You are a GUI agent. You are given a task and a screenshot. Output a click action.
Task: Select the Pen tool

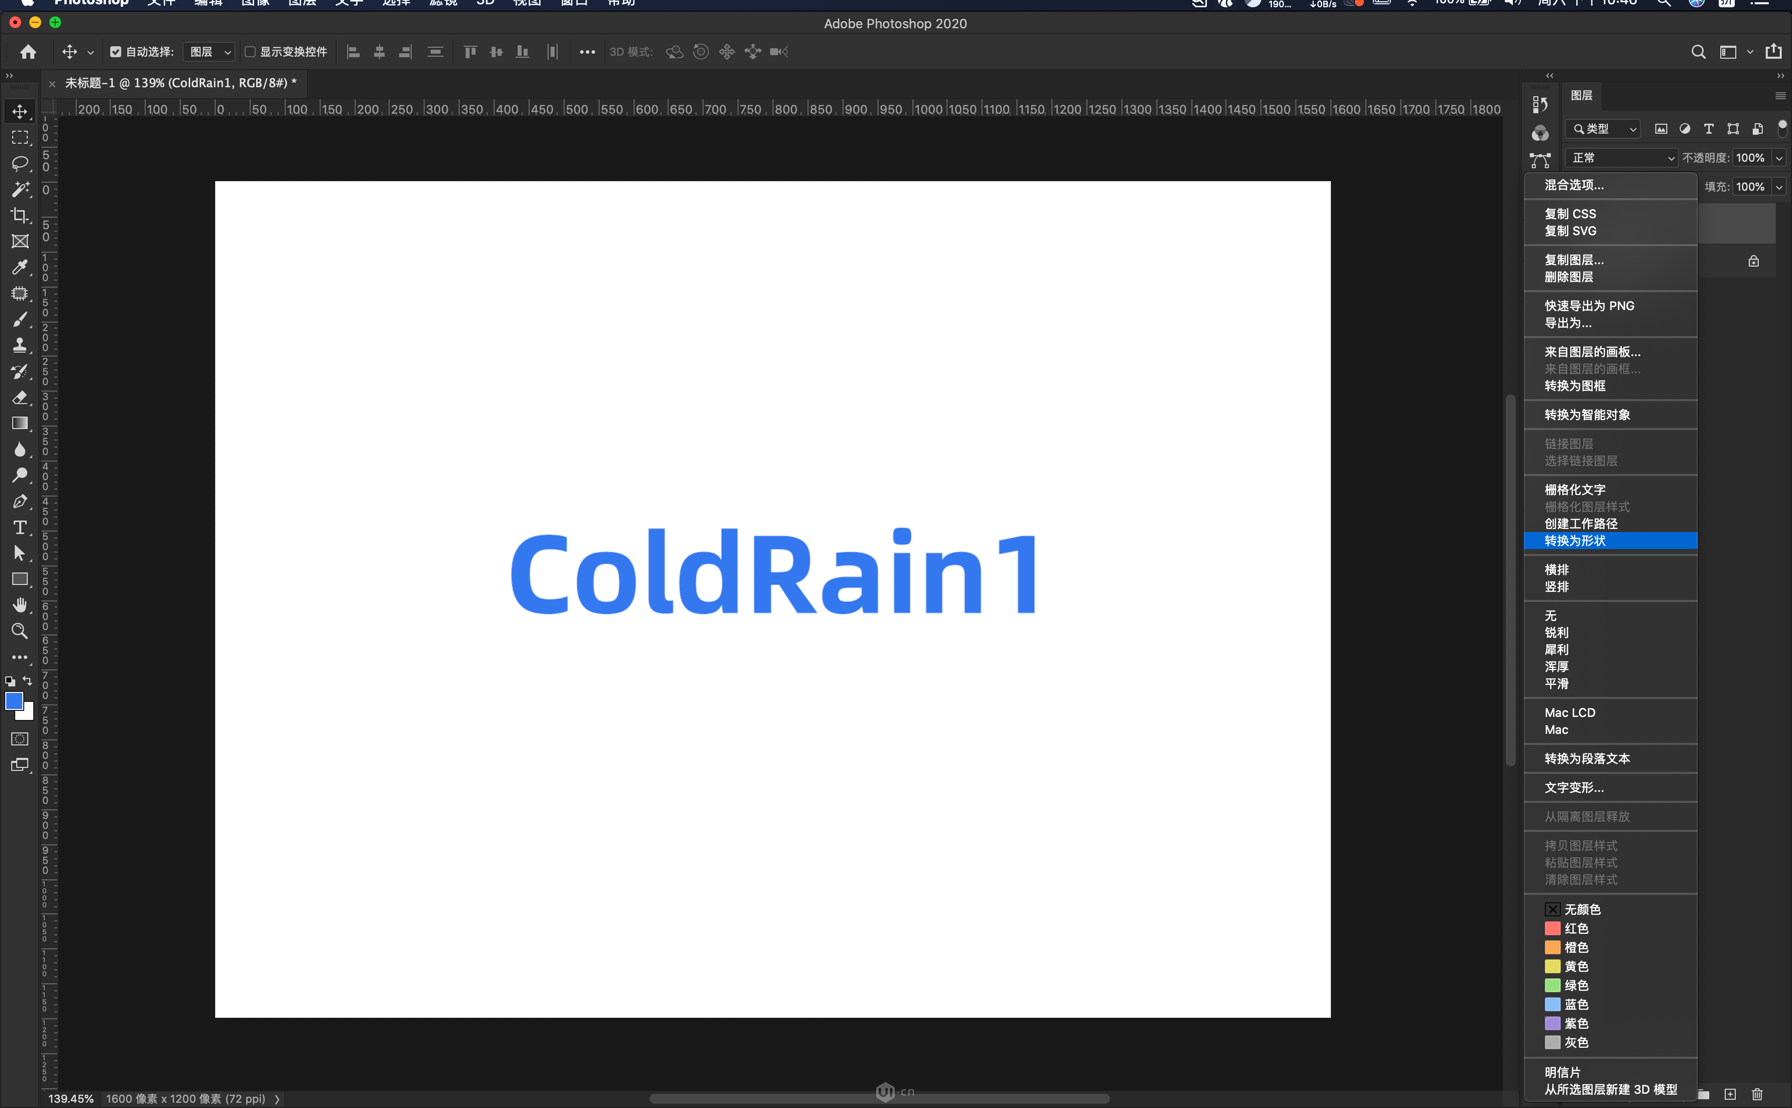20,501
